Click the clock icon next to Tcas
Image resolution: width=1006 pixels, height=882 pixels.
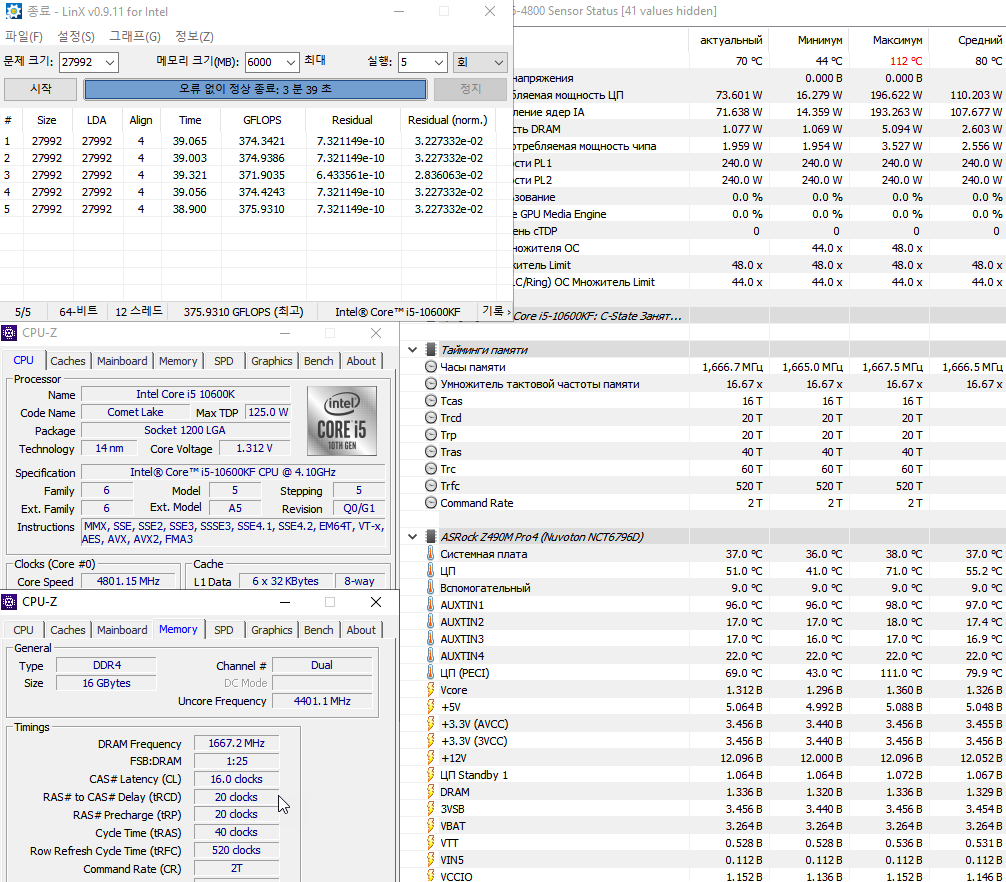[431, 401]
